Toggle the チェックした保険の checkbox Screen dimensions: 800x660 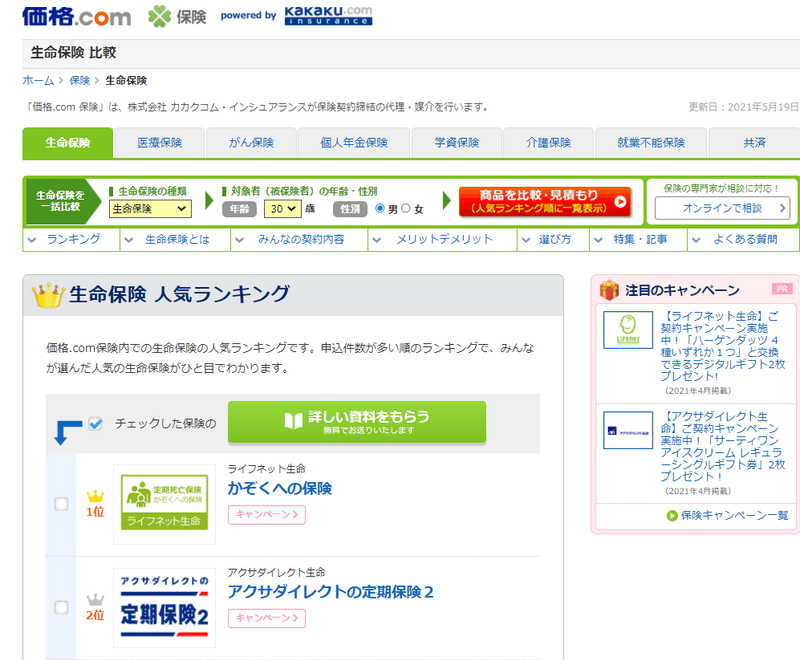(95, 423)
